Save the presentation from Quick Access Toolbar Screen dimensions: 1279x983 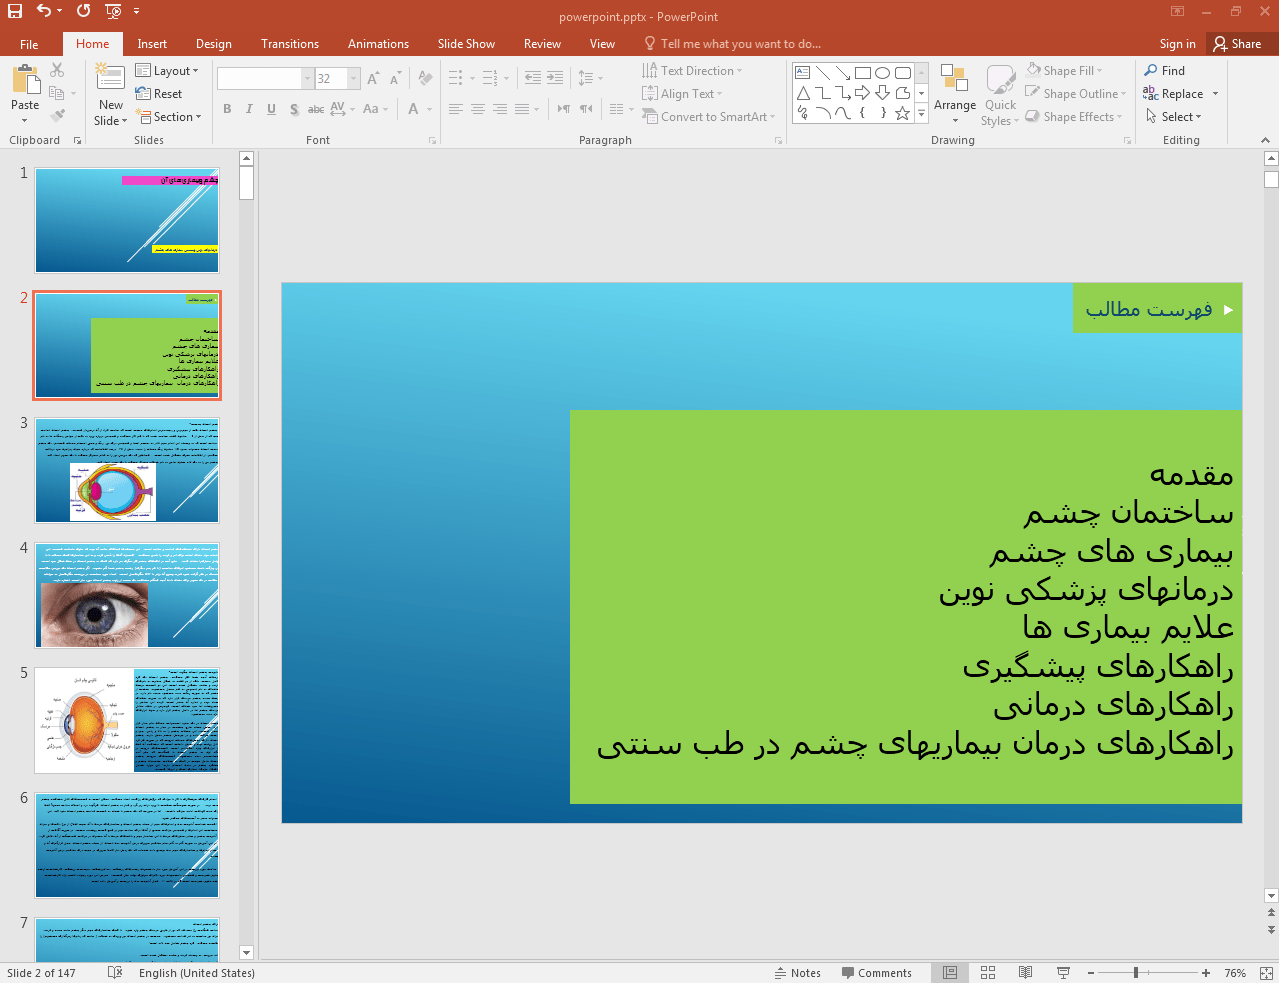point(15,11)
